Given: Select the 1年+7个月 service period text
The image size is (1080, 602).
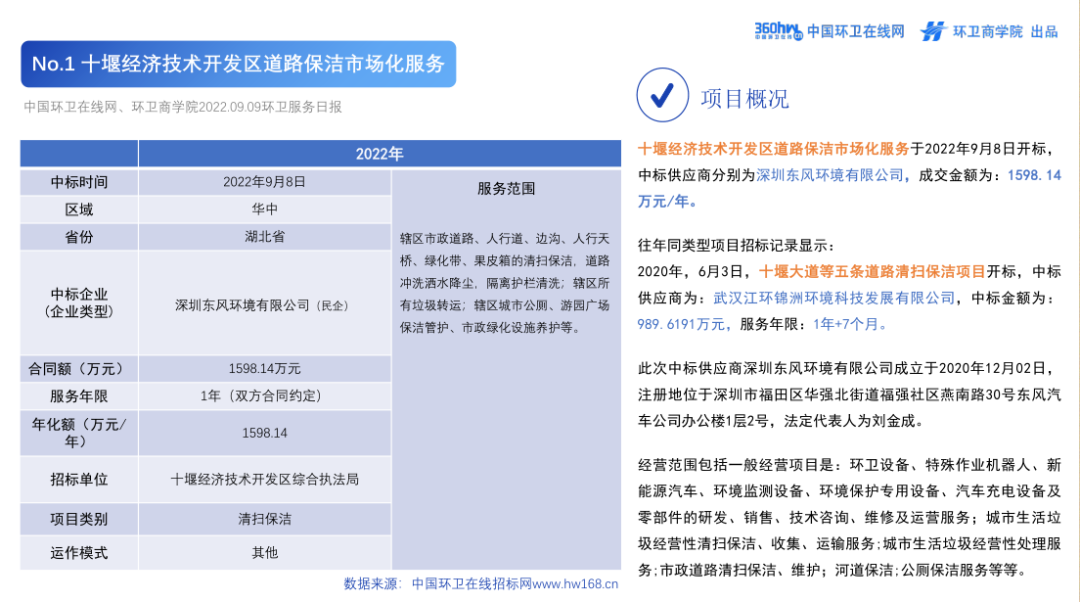Looking at the screenshot, I should point(847,324).
